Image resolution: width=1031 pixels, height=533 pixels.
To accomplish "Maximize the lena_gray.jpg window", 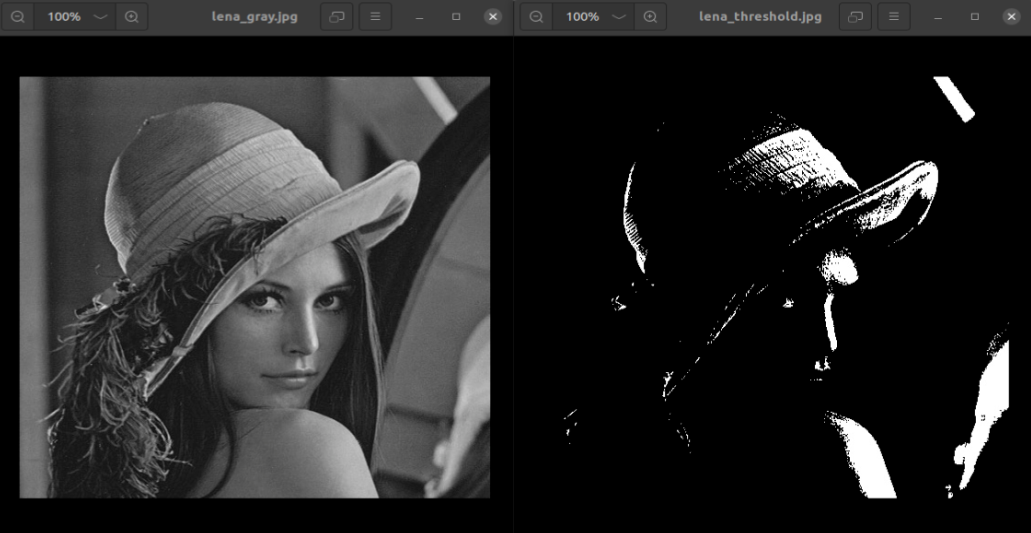I will click(456, 17).
